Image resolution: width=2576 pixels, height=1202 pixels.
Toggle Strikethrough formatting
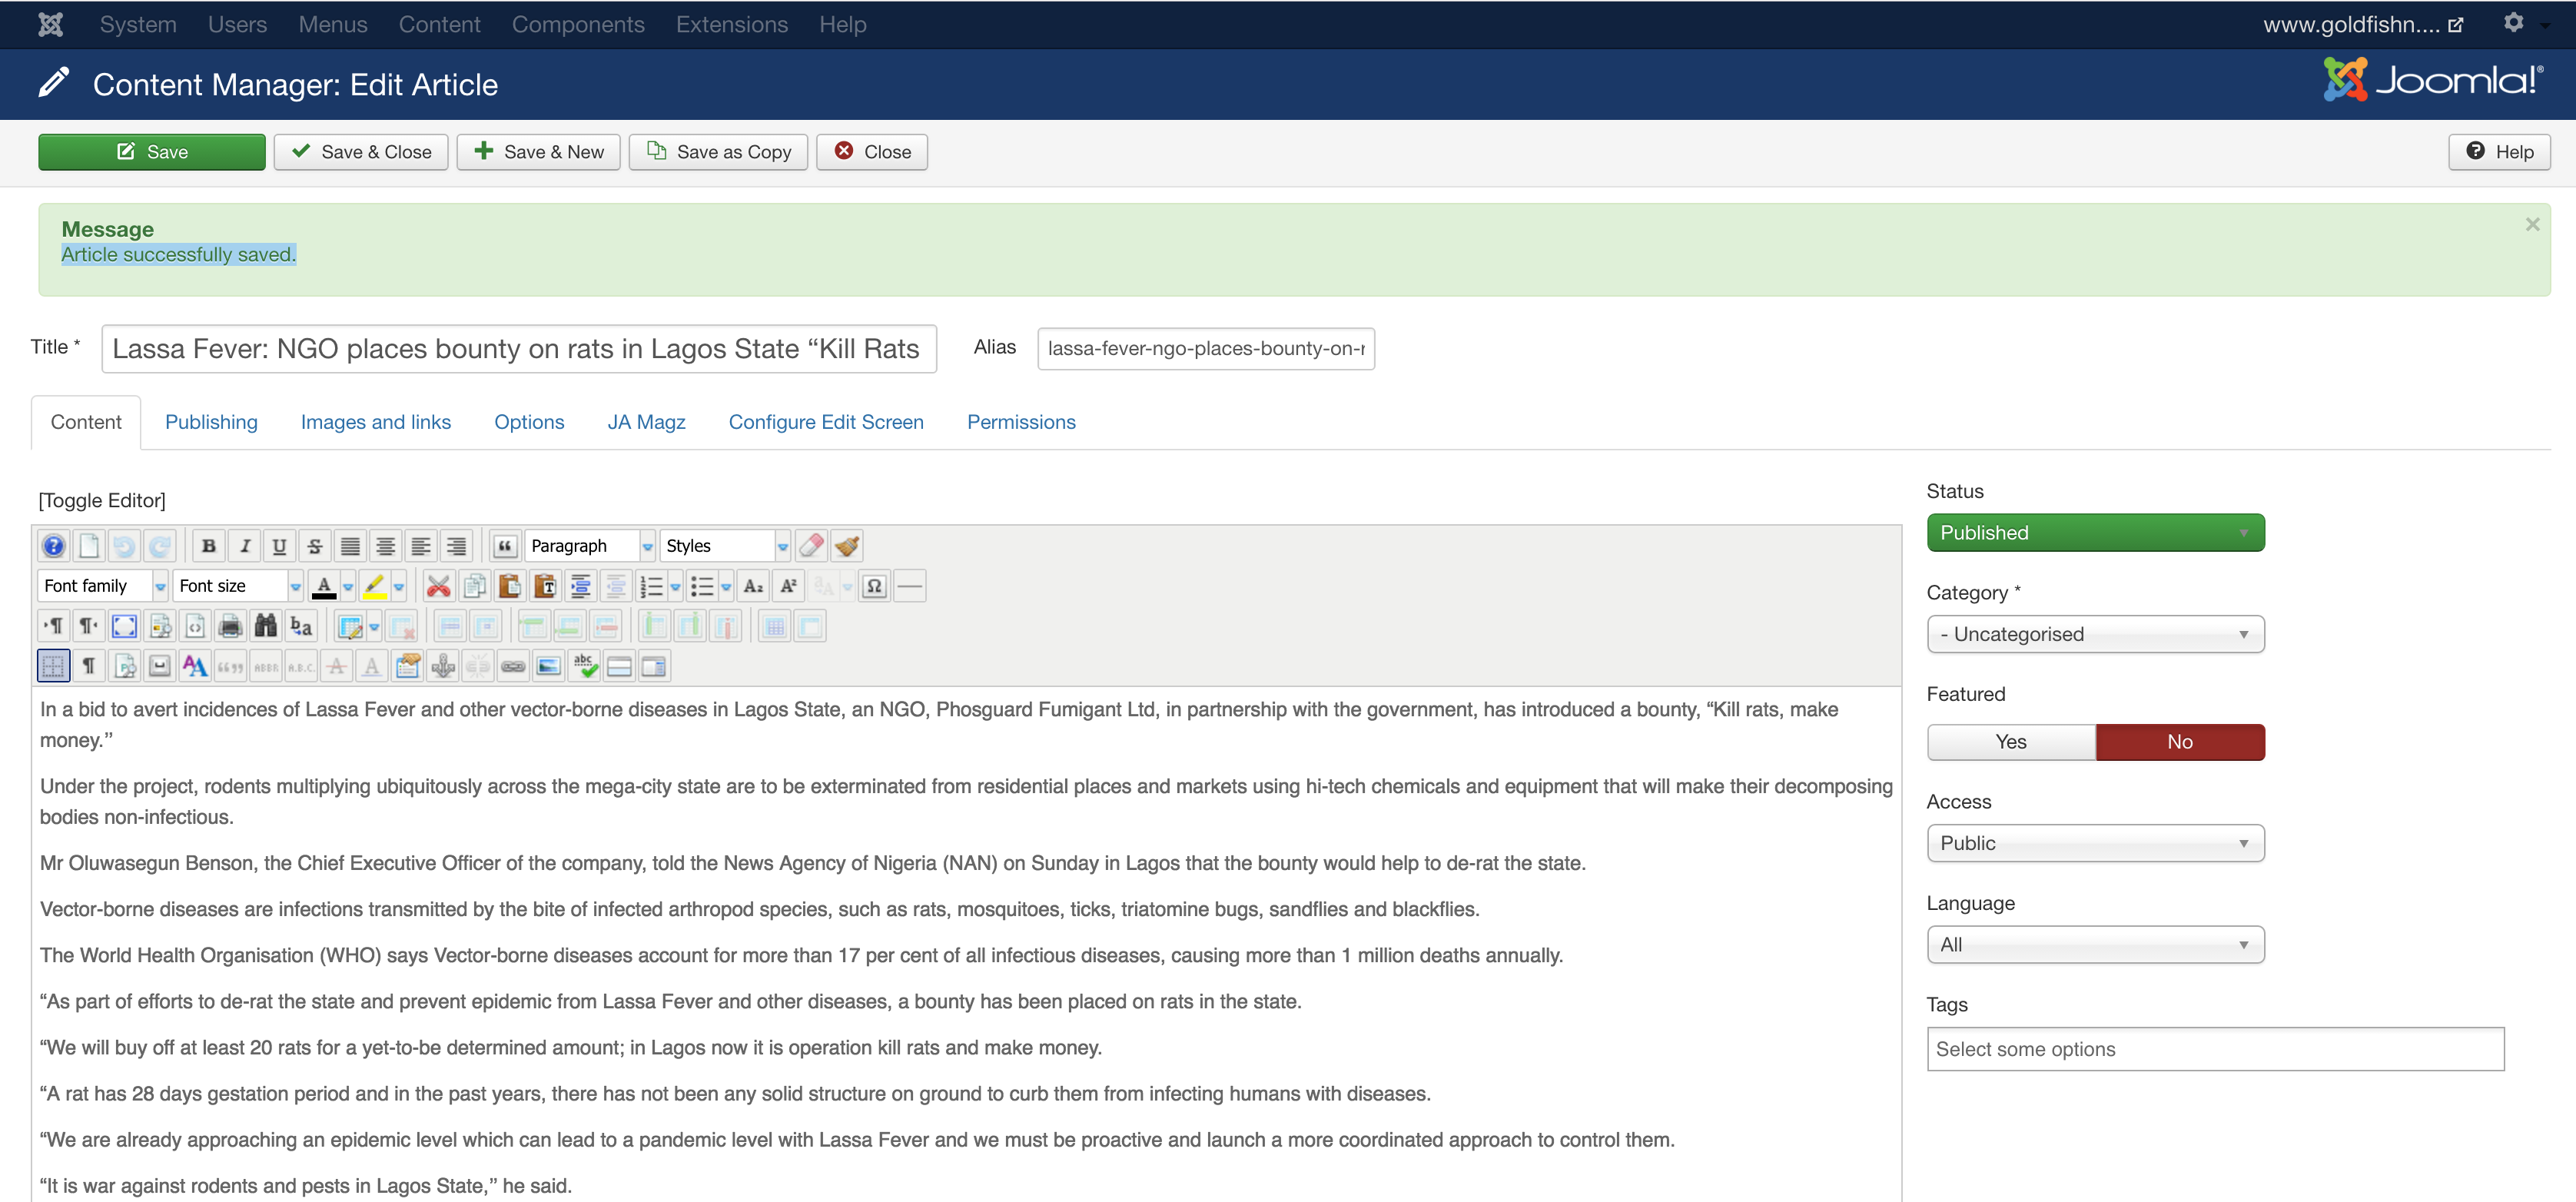click(314, 546)
